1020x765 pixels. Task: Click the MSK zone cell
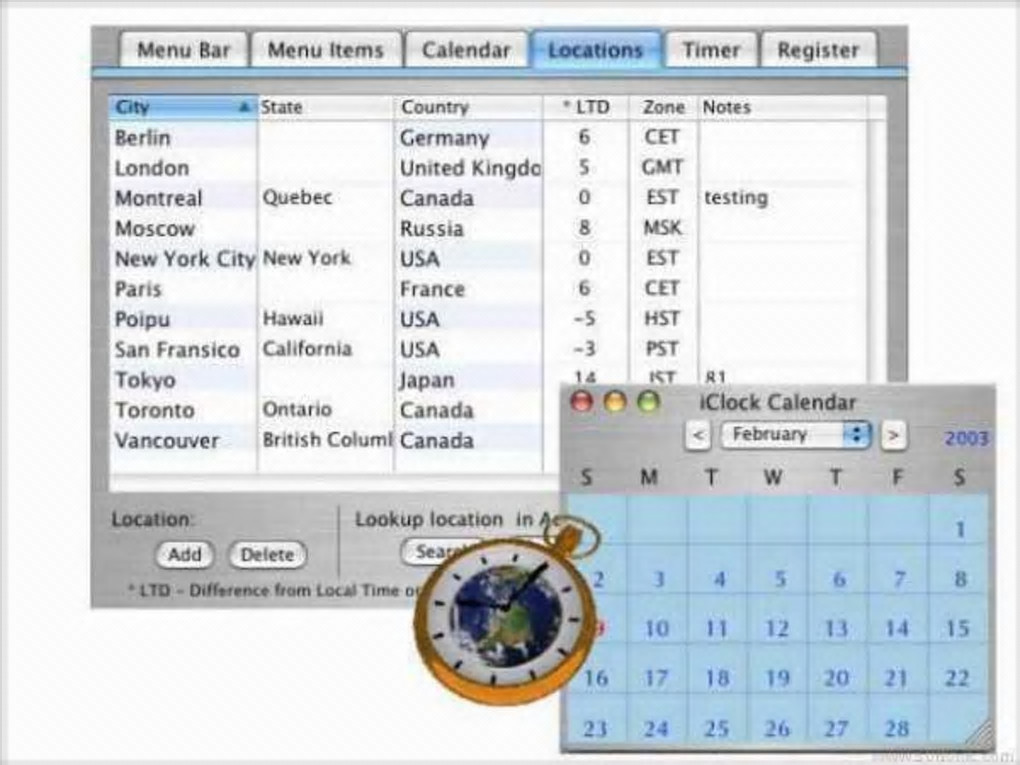[x=662, y=228]
